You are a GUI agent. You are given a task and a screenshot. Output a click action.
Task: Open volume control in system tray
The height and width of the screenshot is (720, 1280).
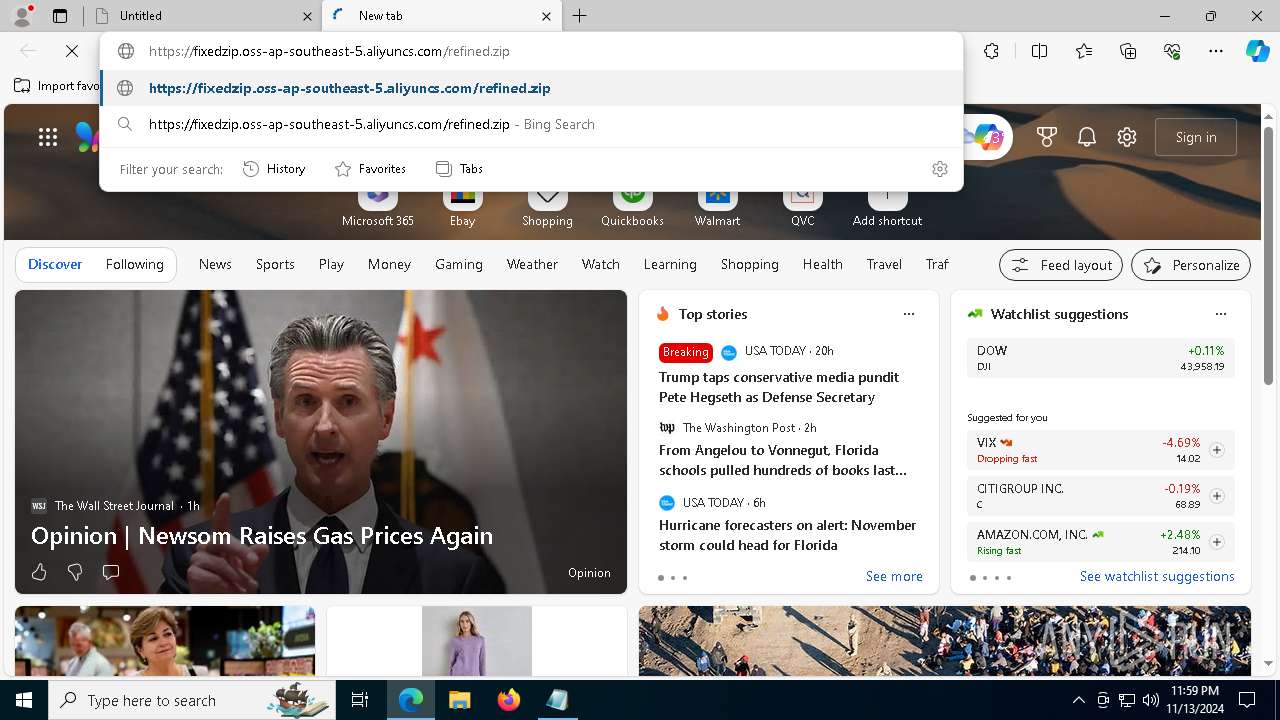pyautogui.click(x=1150, y=700)
